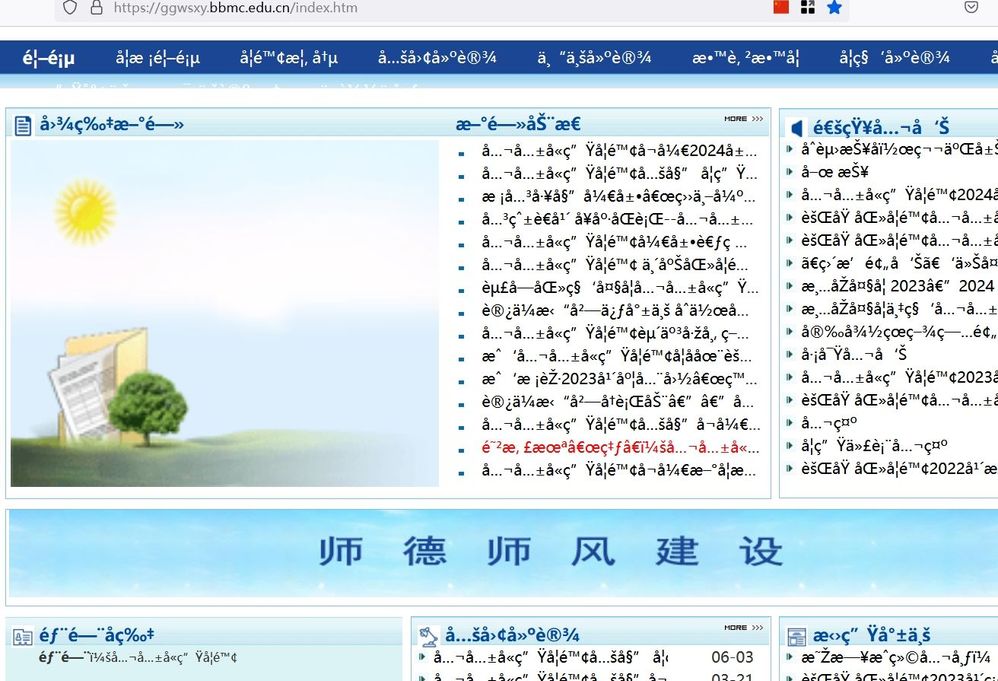Image resolution: width=998 pixels, height=681 pixels.
Task: Click MORE link in the bottom middle panel
Action: coord(742,628)
